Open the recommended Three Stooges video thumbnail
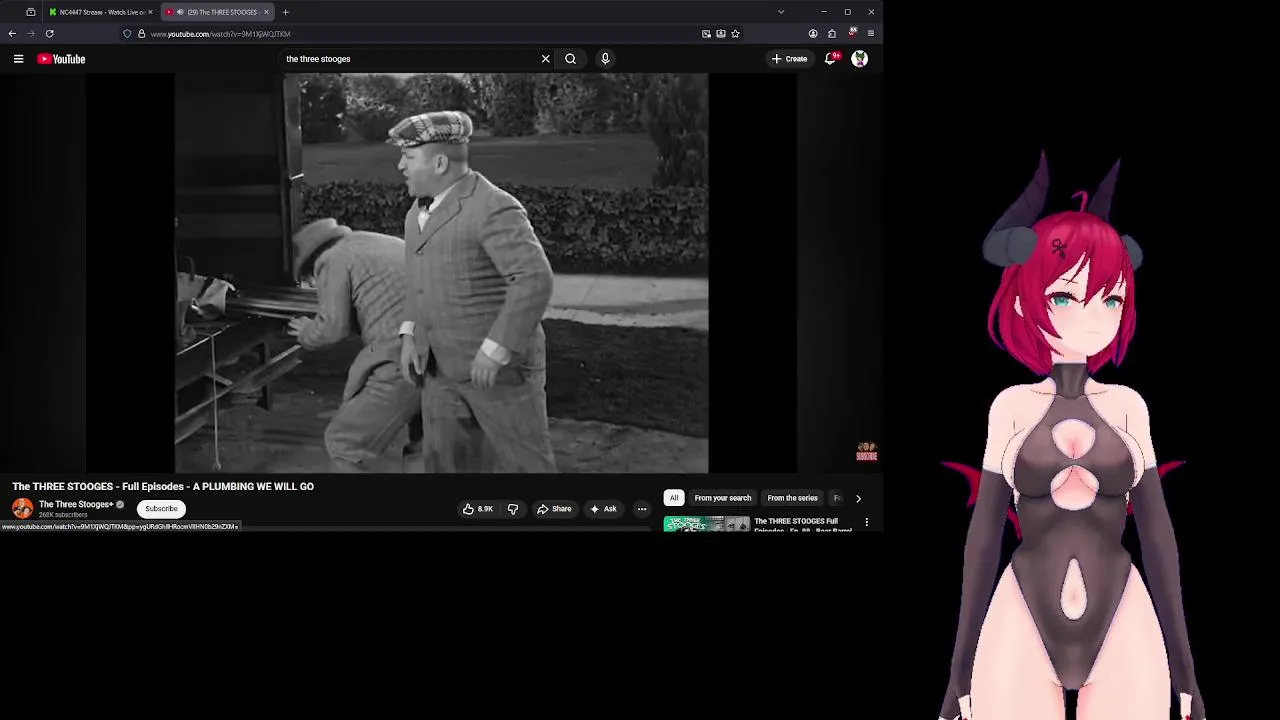The height and width of the screenshot is (720, 1280). pyautogui.click(x=706, y=524)
